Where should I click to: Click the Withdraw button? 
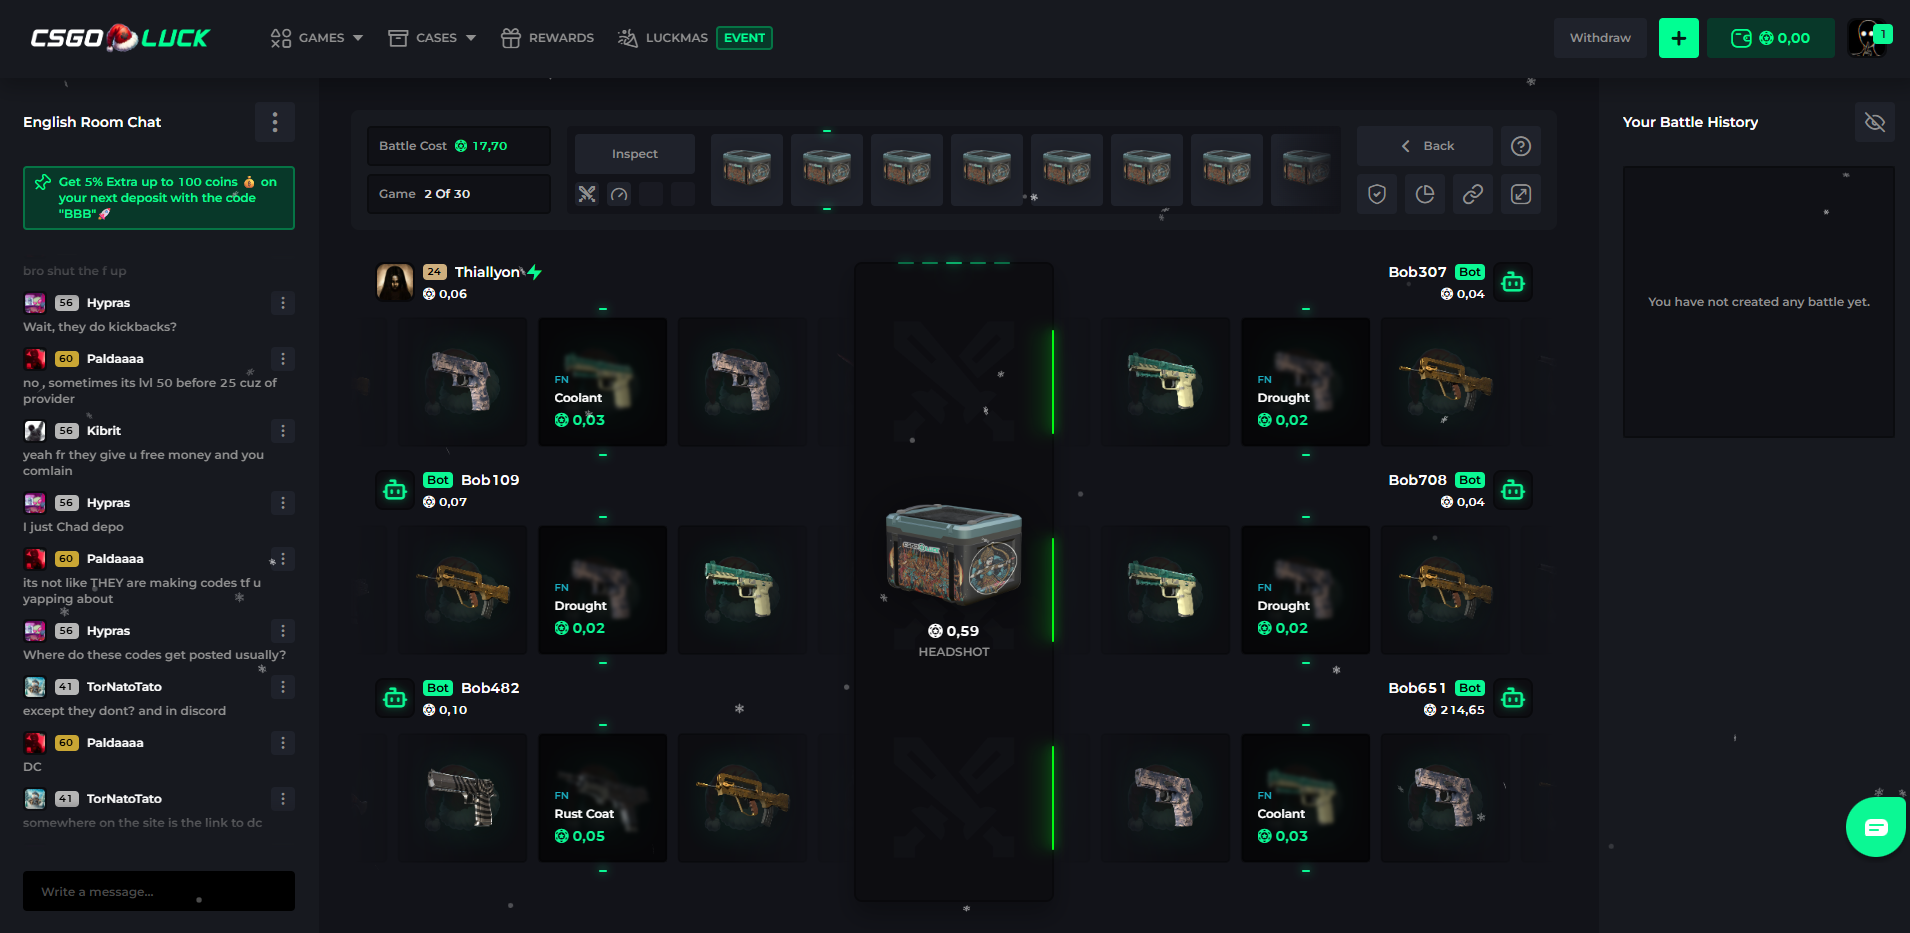point(1599,37)
